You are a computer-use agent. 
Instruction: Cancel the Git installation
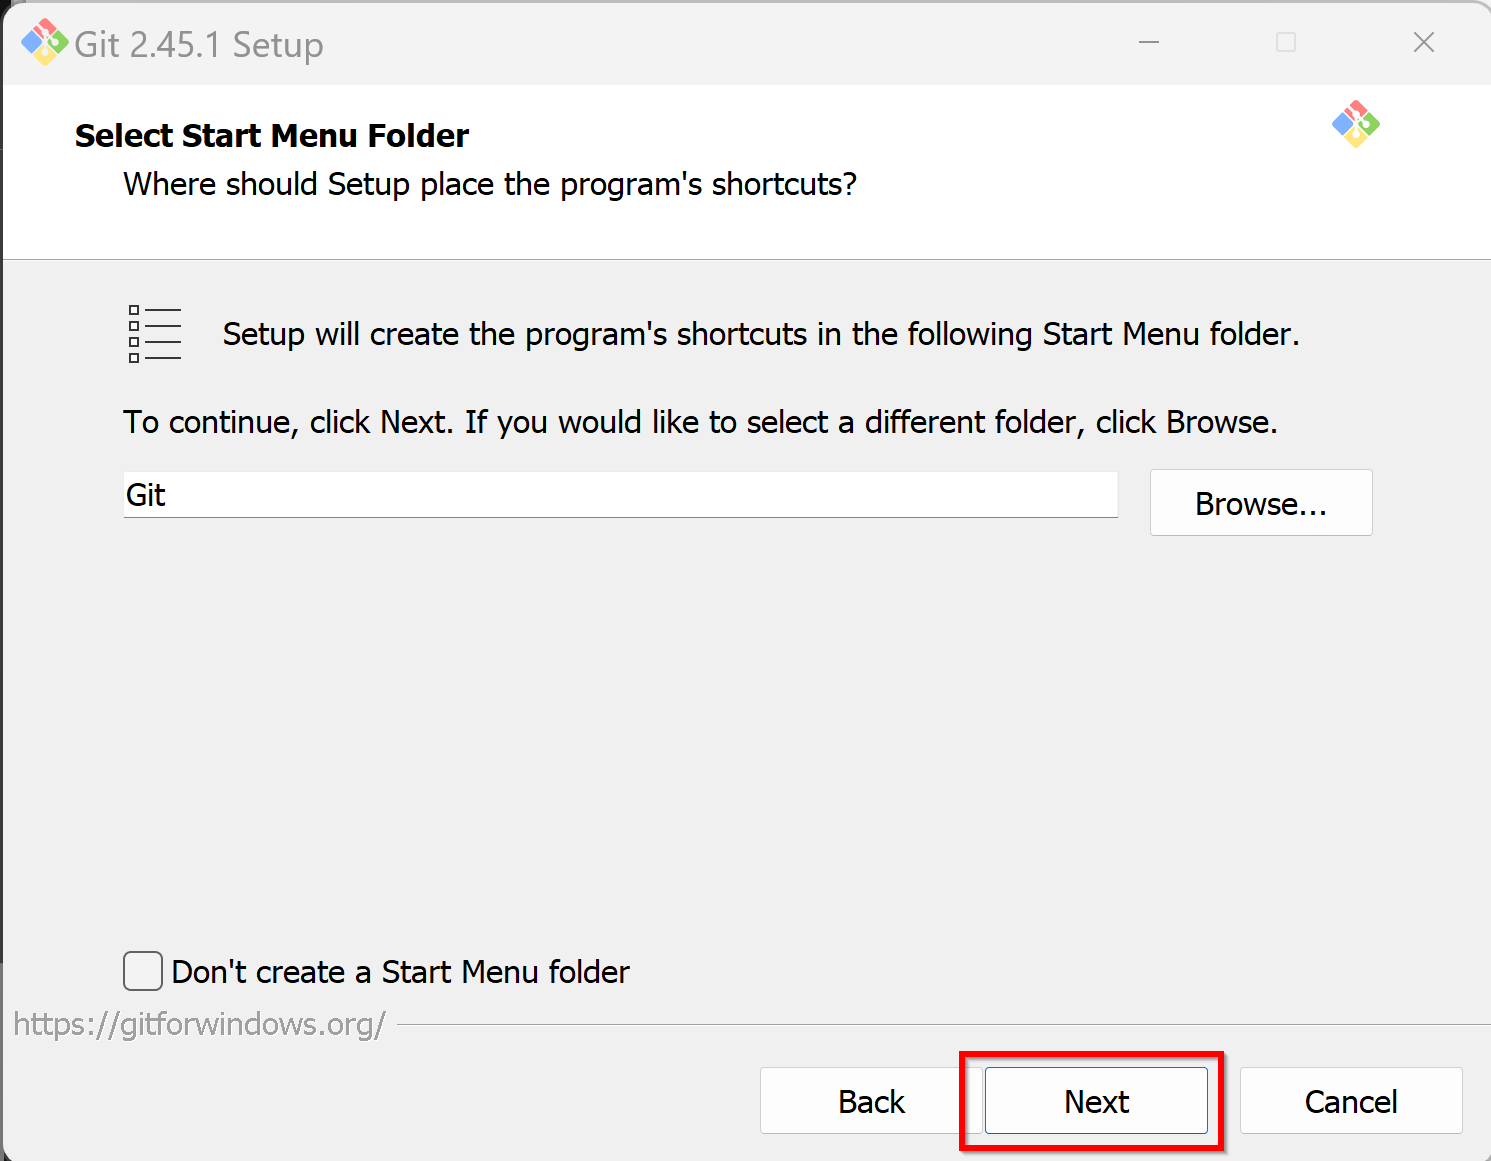pos(1351,1101)
